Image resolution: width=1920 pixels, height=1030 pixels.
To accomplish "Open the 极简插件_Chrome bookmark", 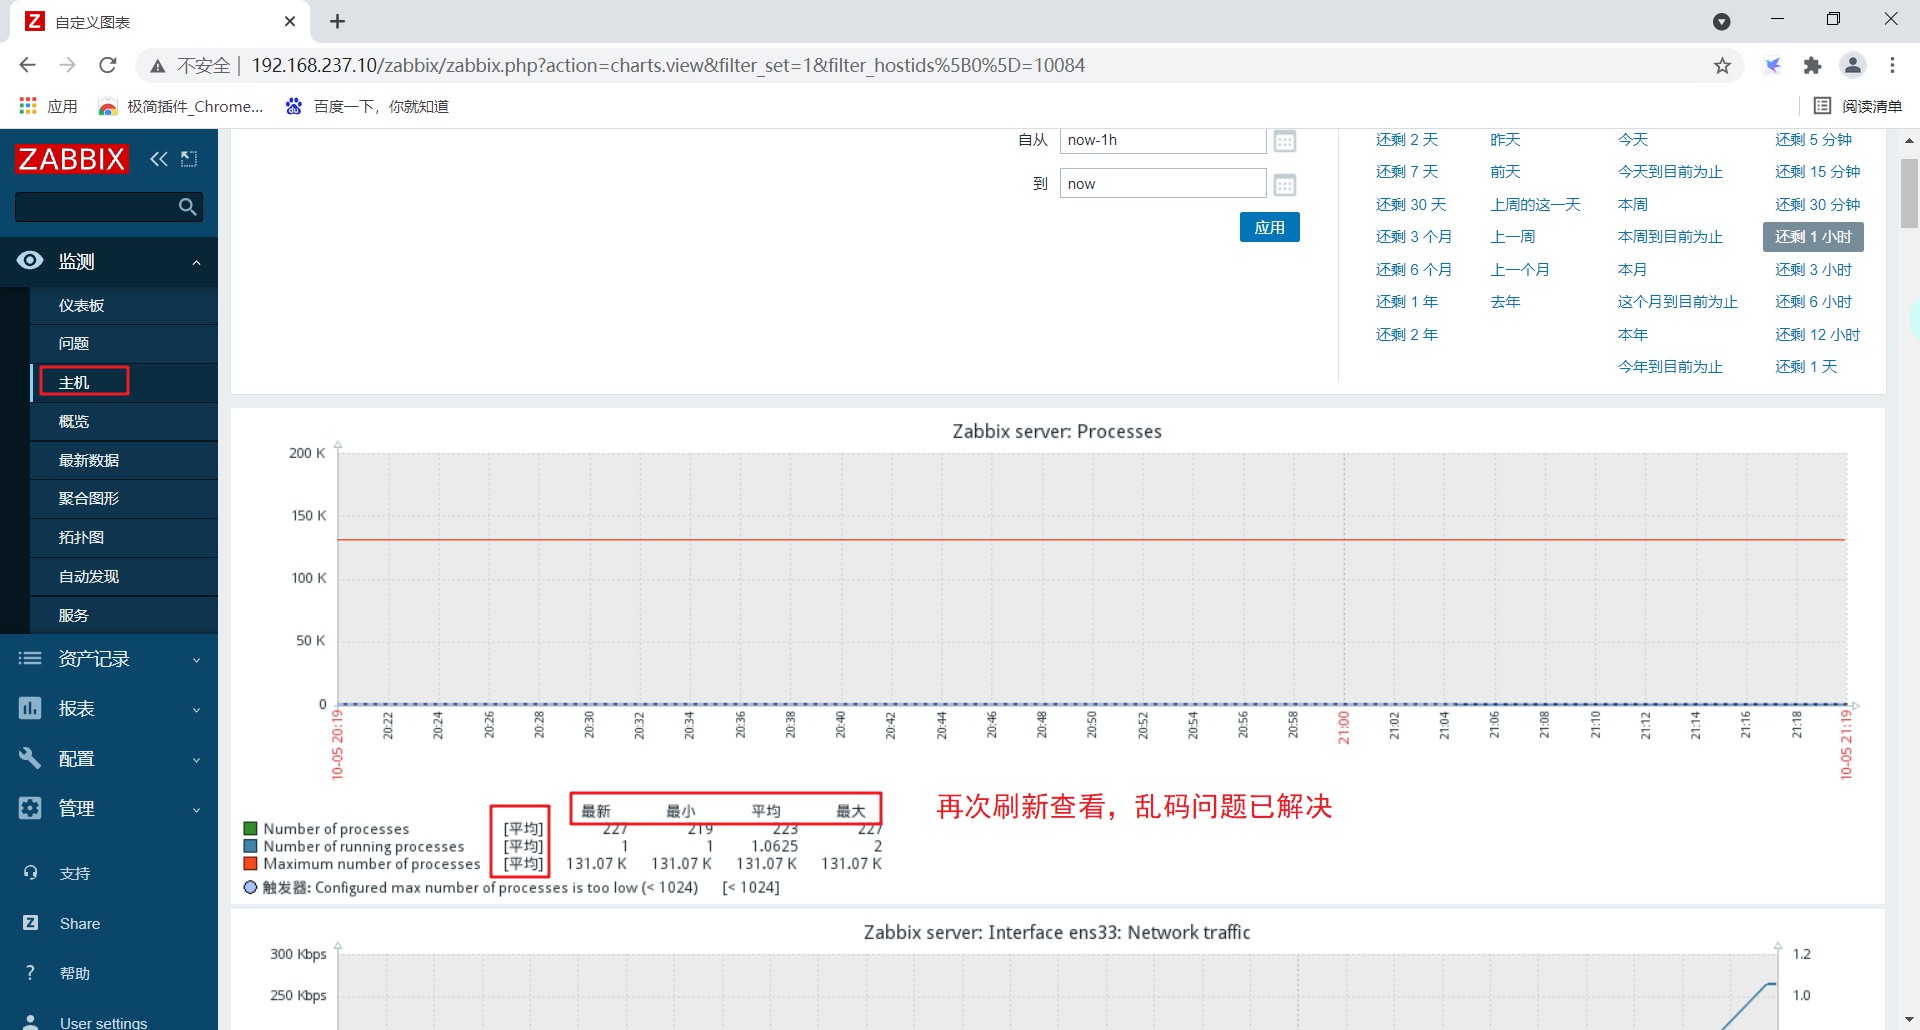I will 181,106.
